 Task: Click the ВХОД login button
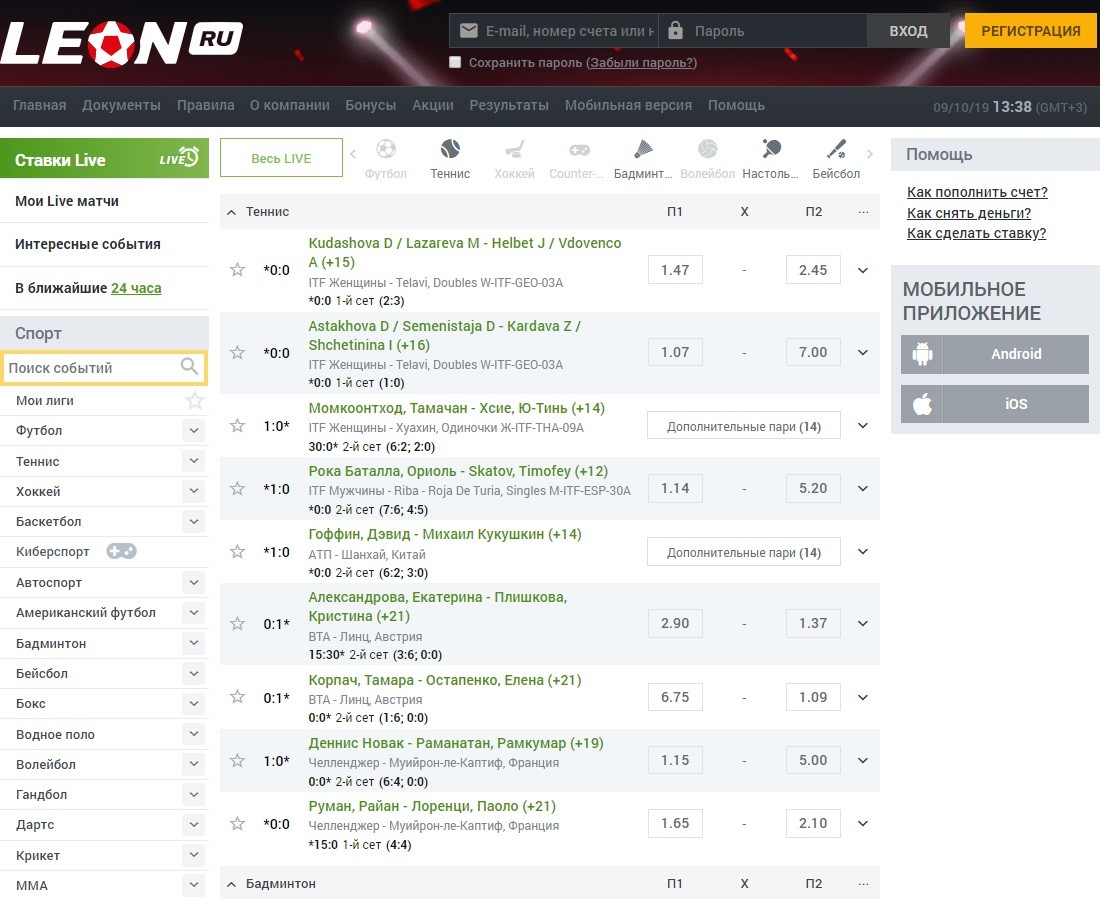click(x=908, y=31)
